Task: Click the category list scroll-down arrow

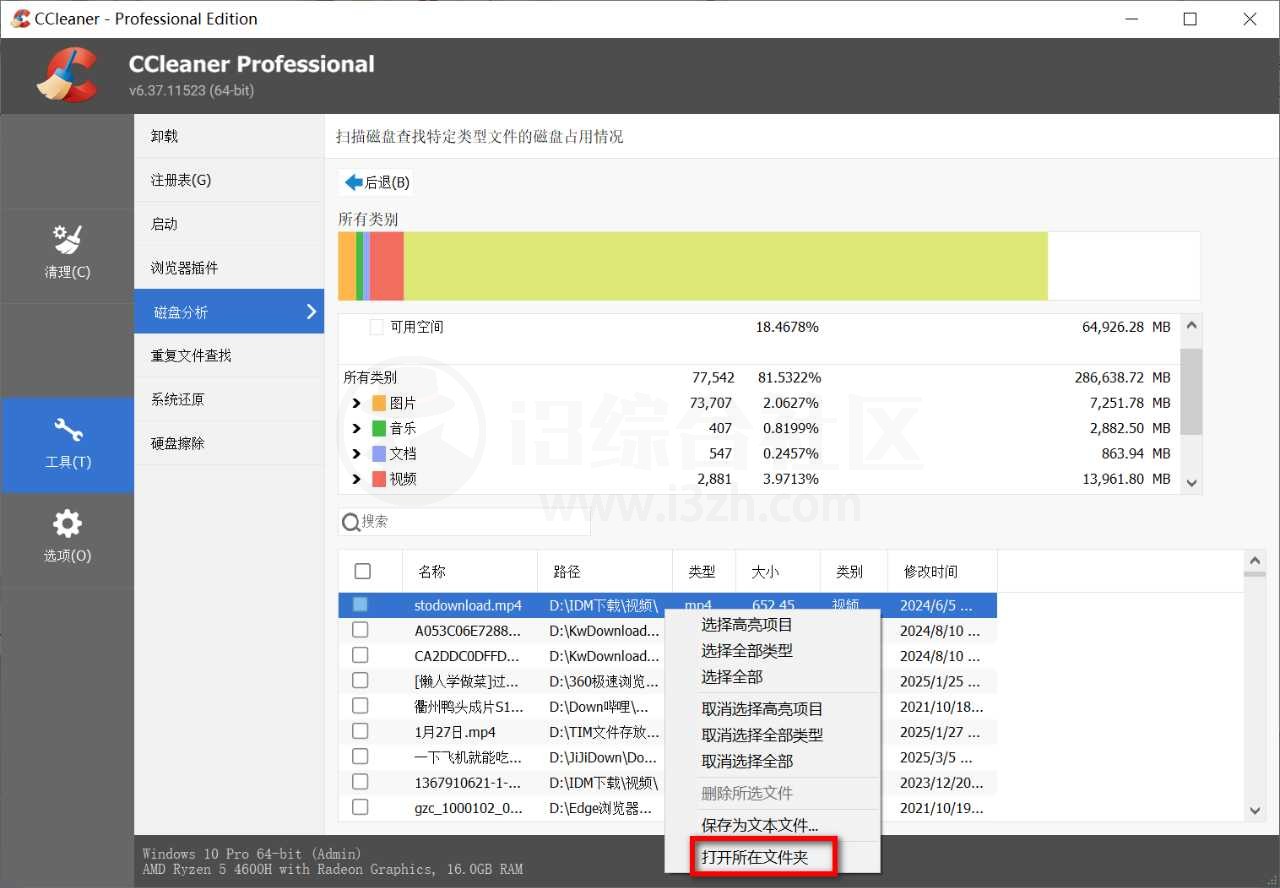Action: [1191, 482]
